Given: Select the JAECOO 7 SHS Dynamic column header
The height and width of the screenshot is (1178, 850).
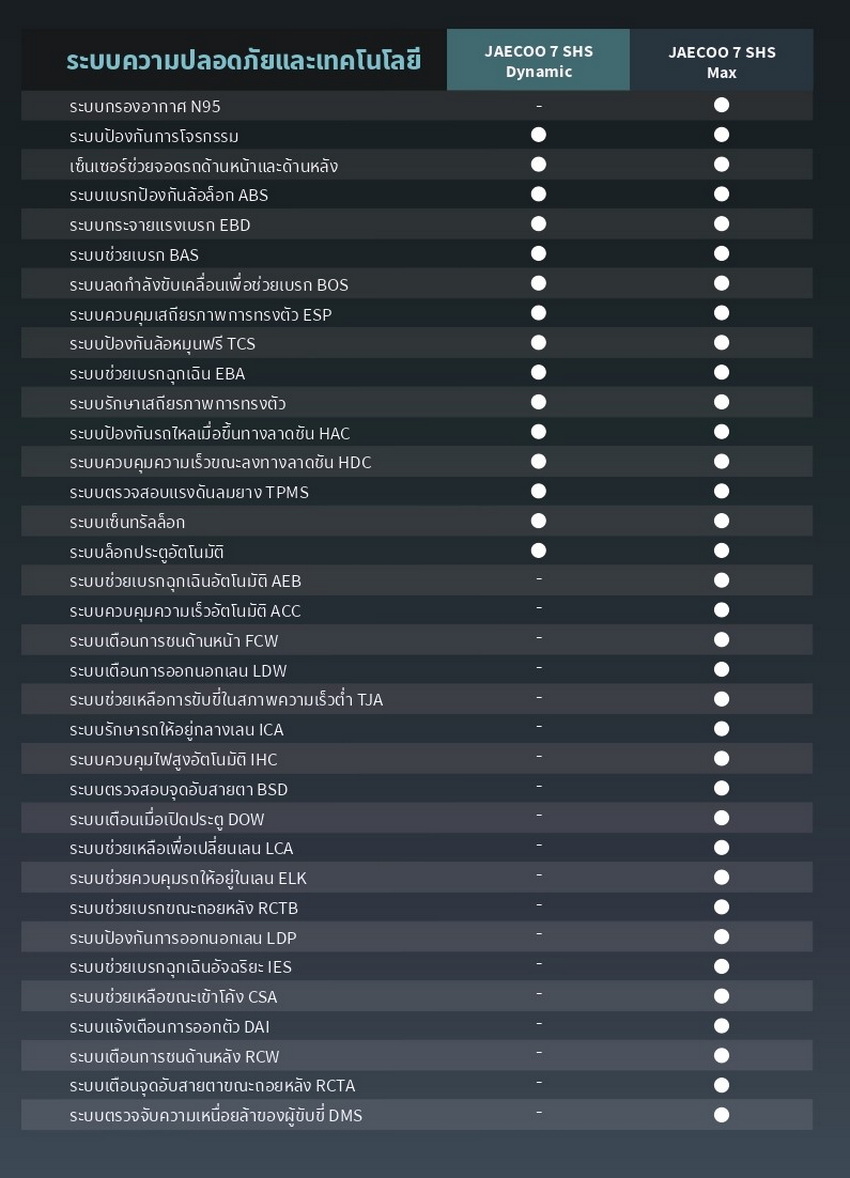Looking at the screenshot, I should [538, 61].
